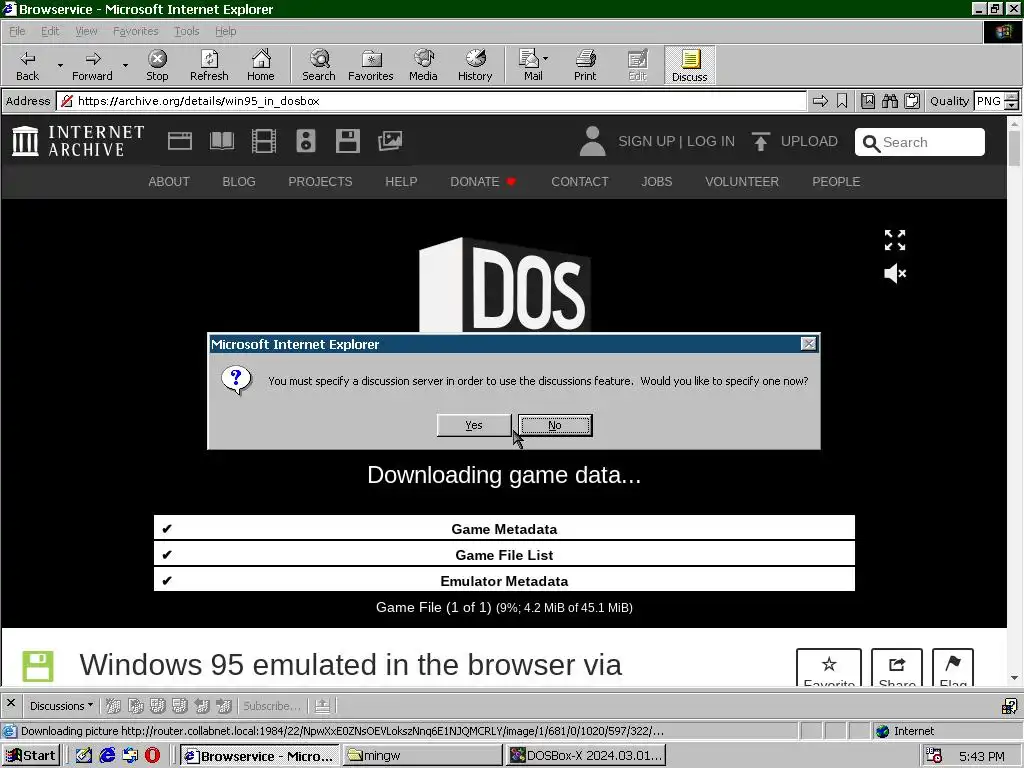Open the Web archive icon in Archive header
The height and width of the screenshot is (768, 1024).
click(x=180, y=141)
